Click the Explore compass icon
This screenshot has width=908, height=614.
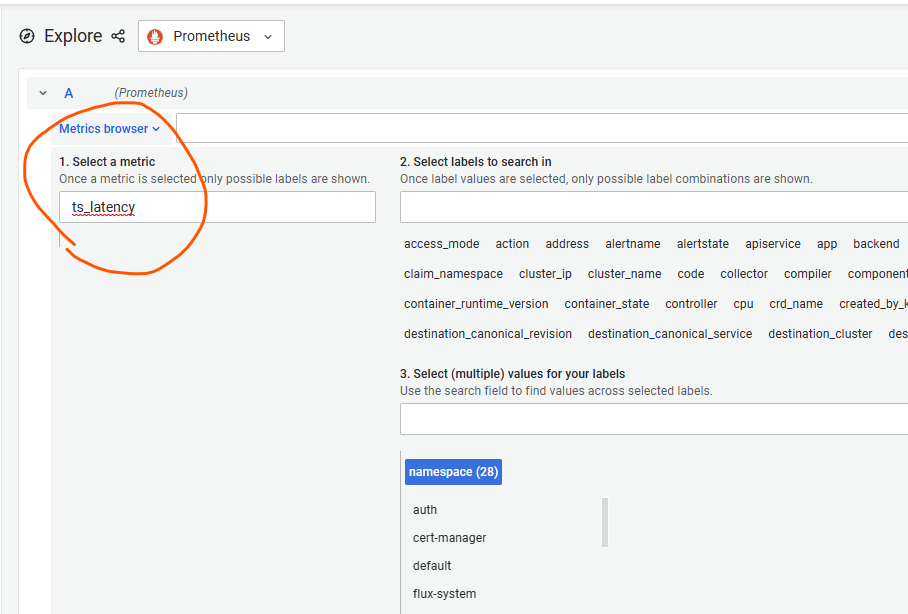click(x=27, y=36)
